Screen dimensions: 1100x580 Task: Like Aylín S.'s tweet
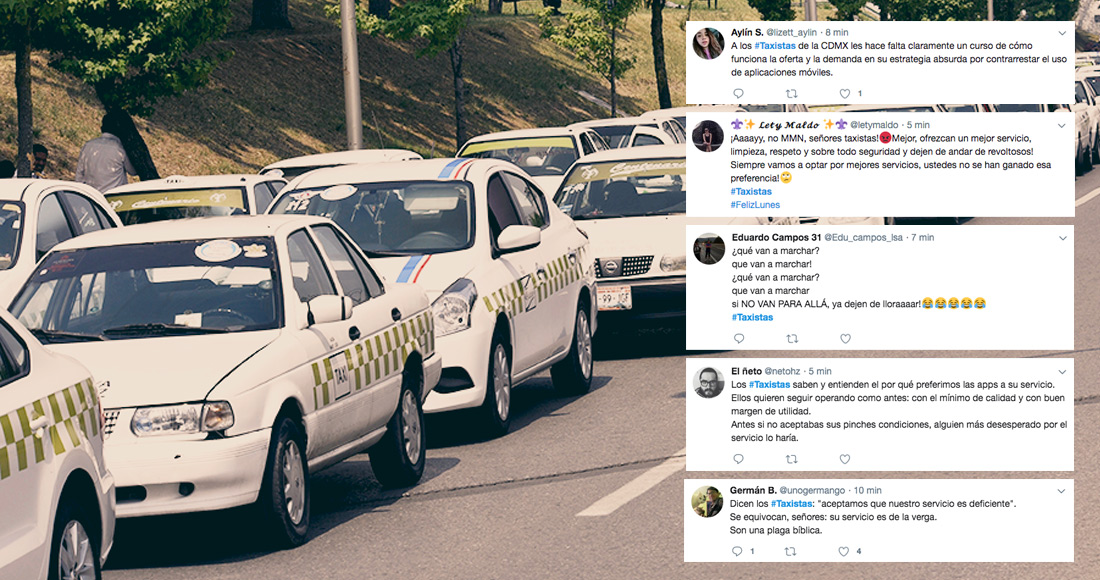click(x=845, y=93)
